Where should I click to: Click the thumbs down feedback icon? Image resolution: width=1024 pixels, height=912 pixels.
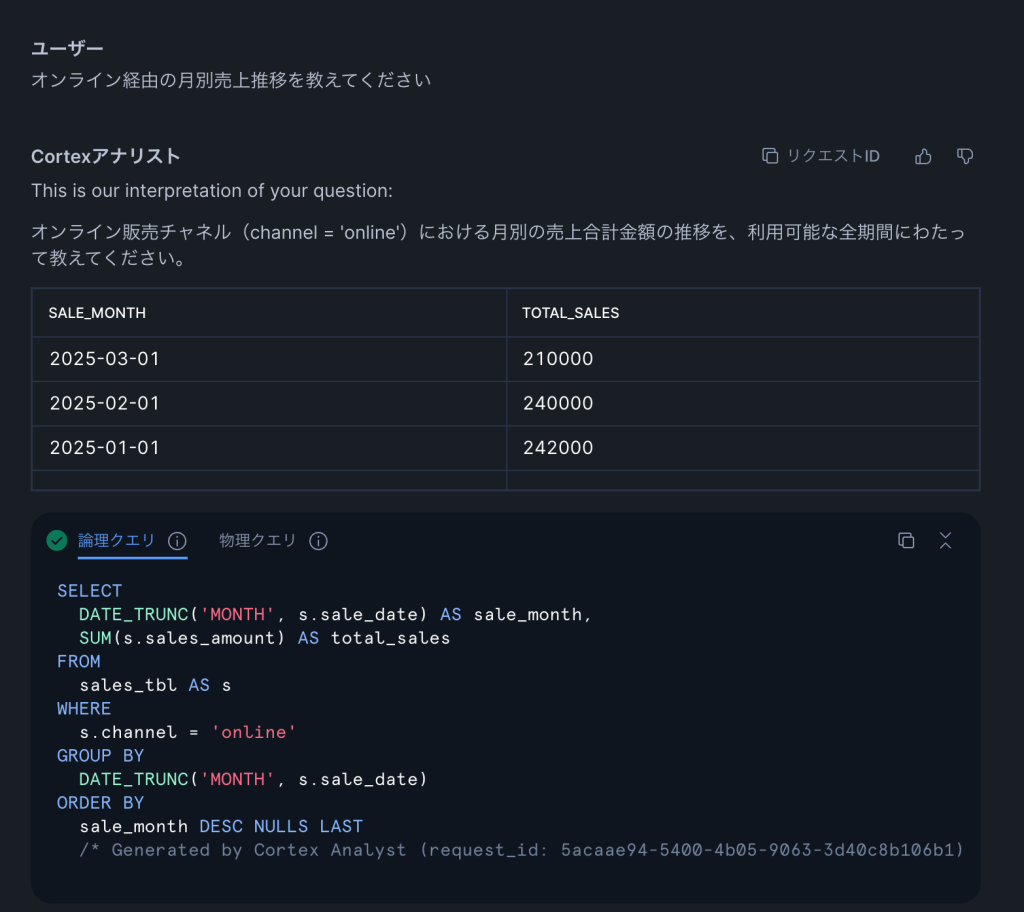(x=965, y=156)
